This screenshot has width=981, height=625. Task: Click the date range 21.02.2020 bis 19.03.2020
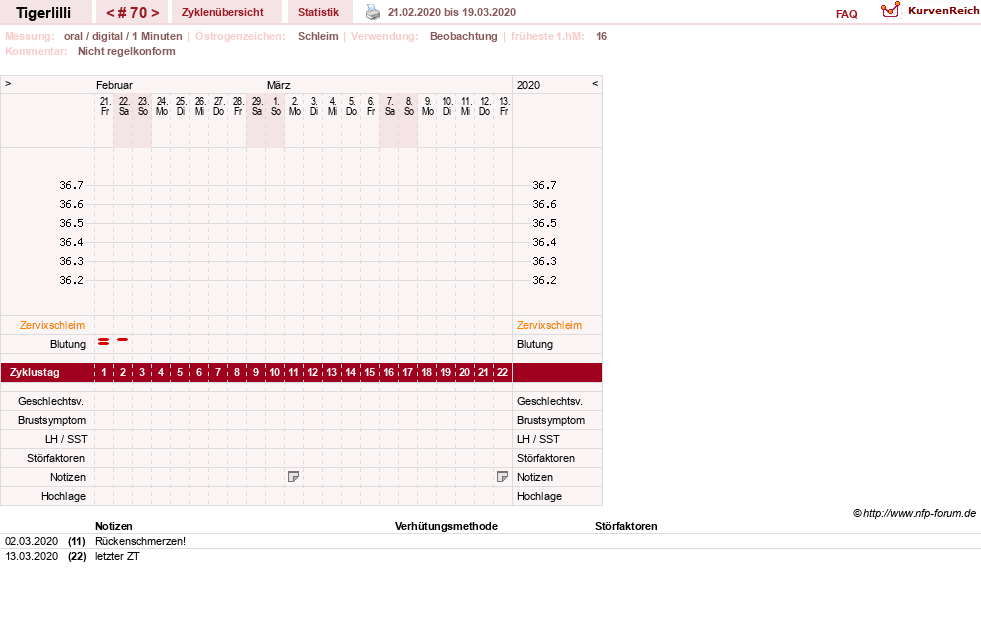452,12
